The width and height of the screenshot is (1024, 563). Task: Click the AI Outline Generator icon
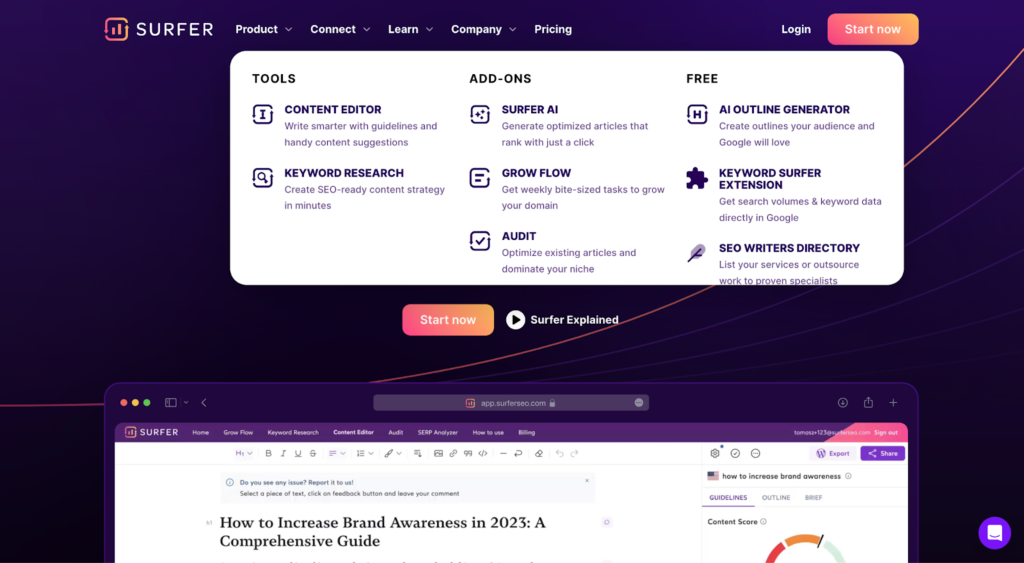pyautogui.click(x=697, y=114)
